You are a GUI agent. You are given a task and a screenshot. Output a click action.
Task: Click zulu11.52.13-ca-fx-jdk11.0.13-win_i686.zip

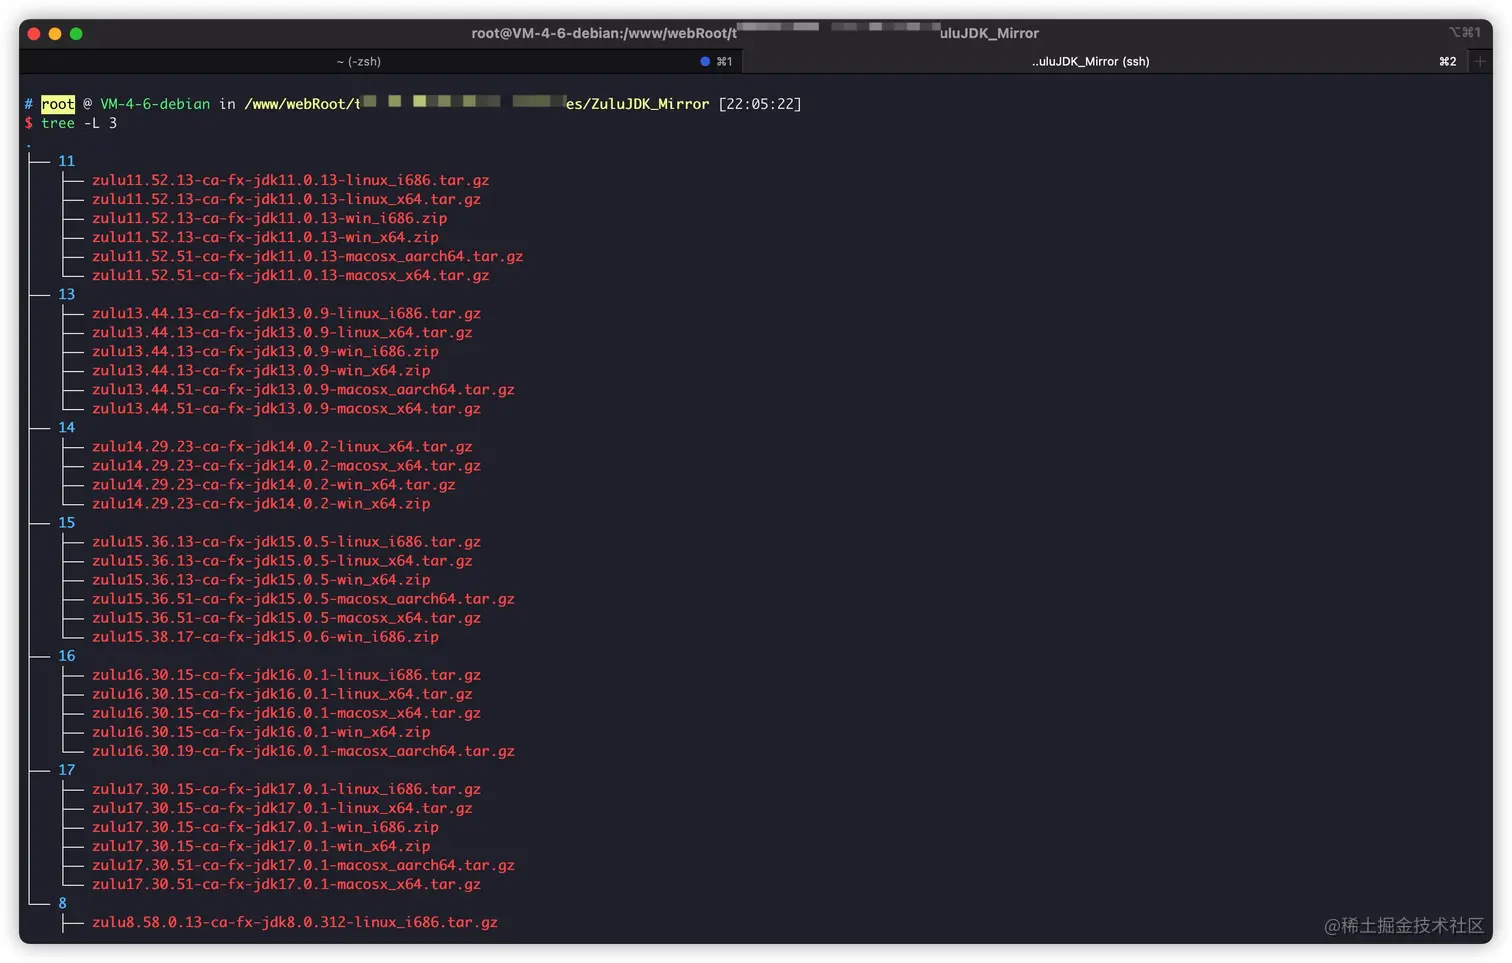(x=270, y=218)
